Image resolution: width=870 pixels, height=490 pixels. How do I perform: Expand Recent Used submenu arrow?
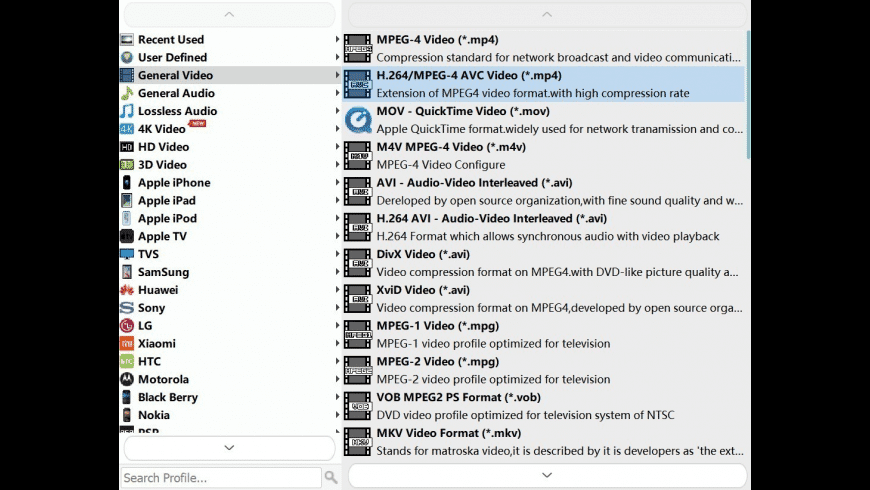[x=337, y=39]
